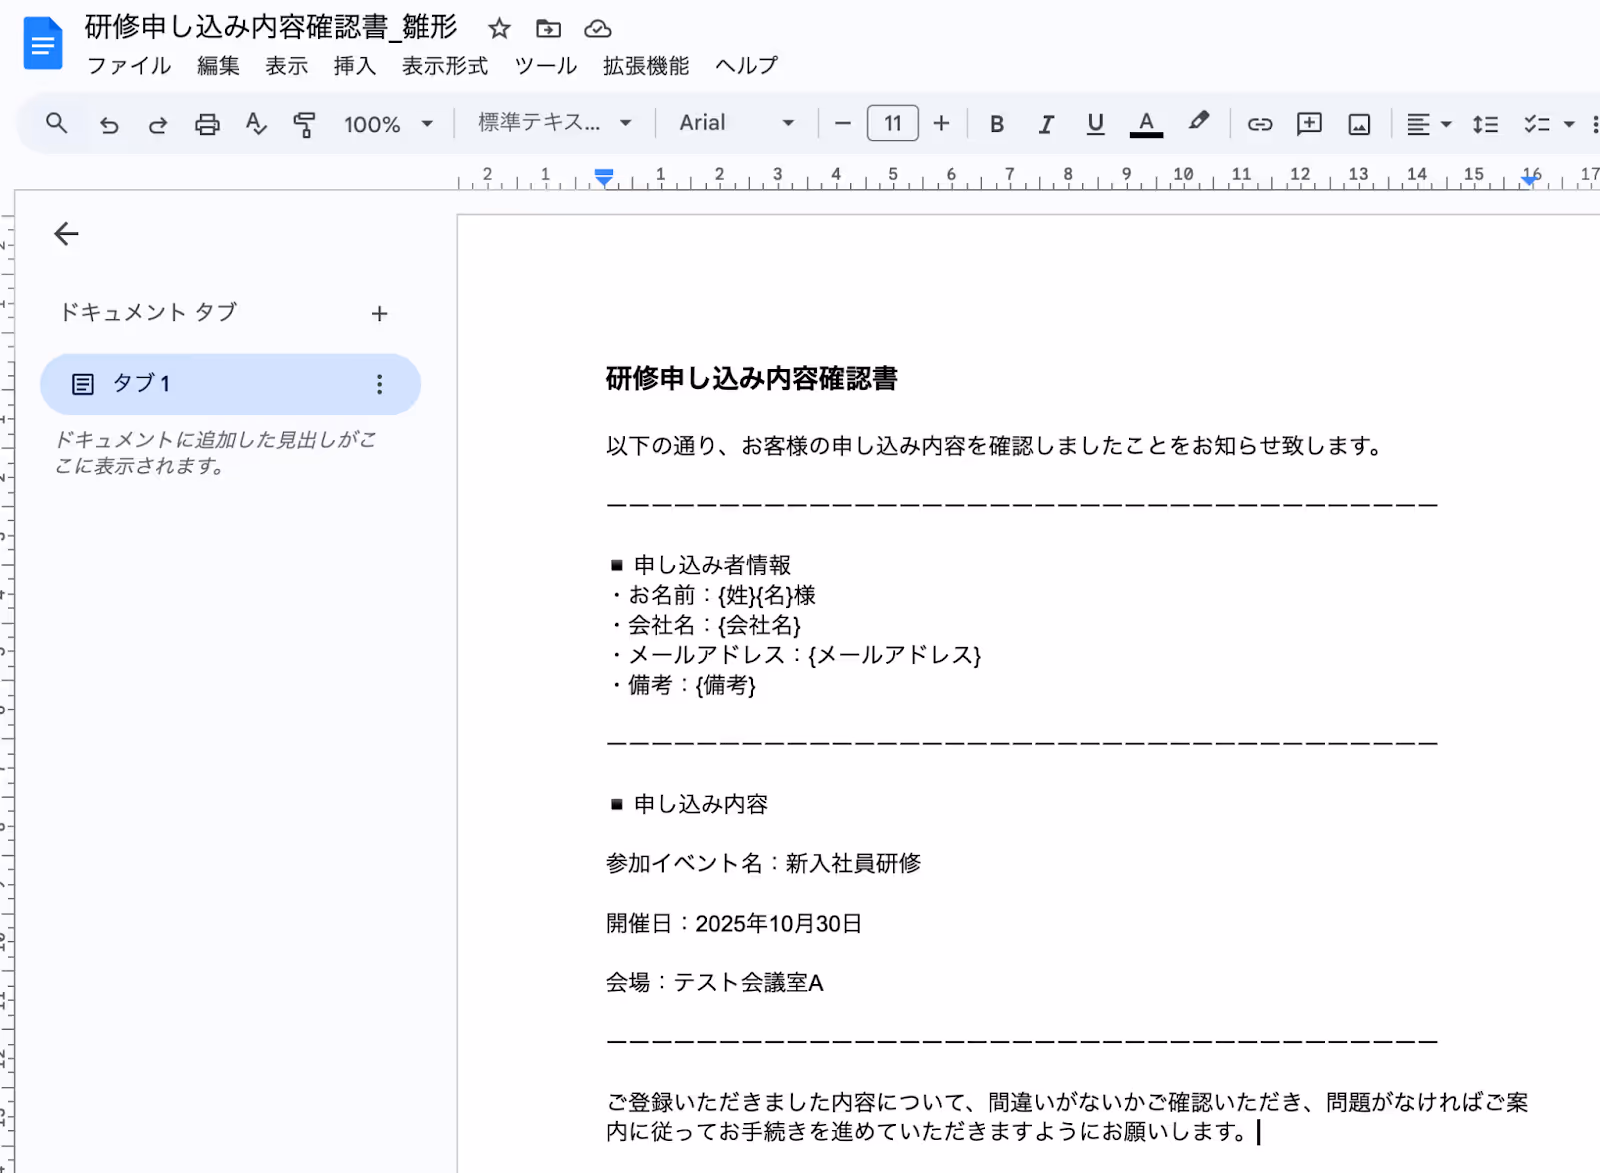Screen dimensions: 1600x1173
Task: Open the paragraph style dropdown
Action: pyautogui.click(x=555, y=123)
